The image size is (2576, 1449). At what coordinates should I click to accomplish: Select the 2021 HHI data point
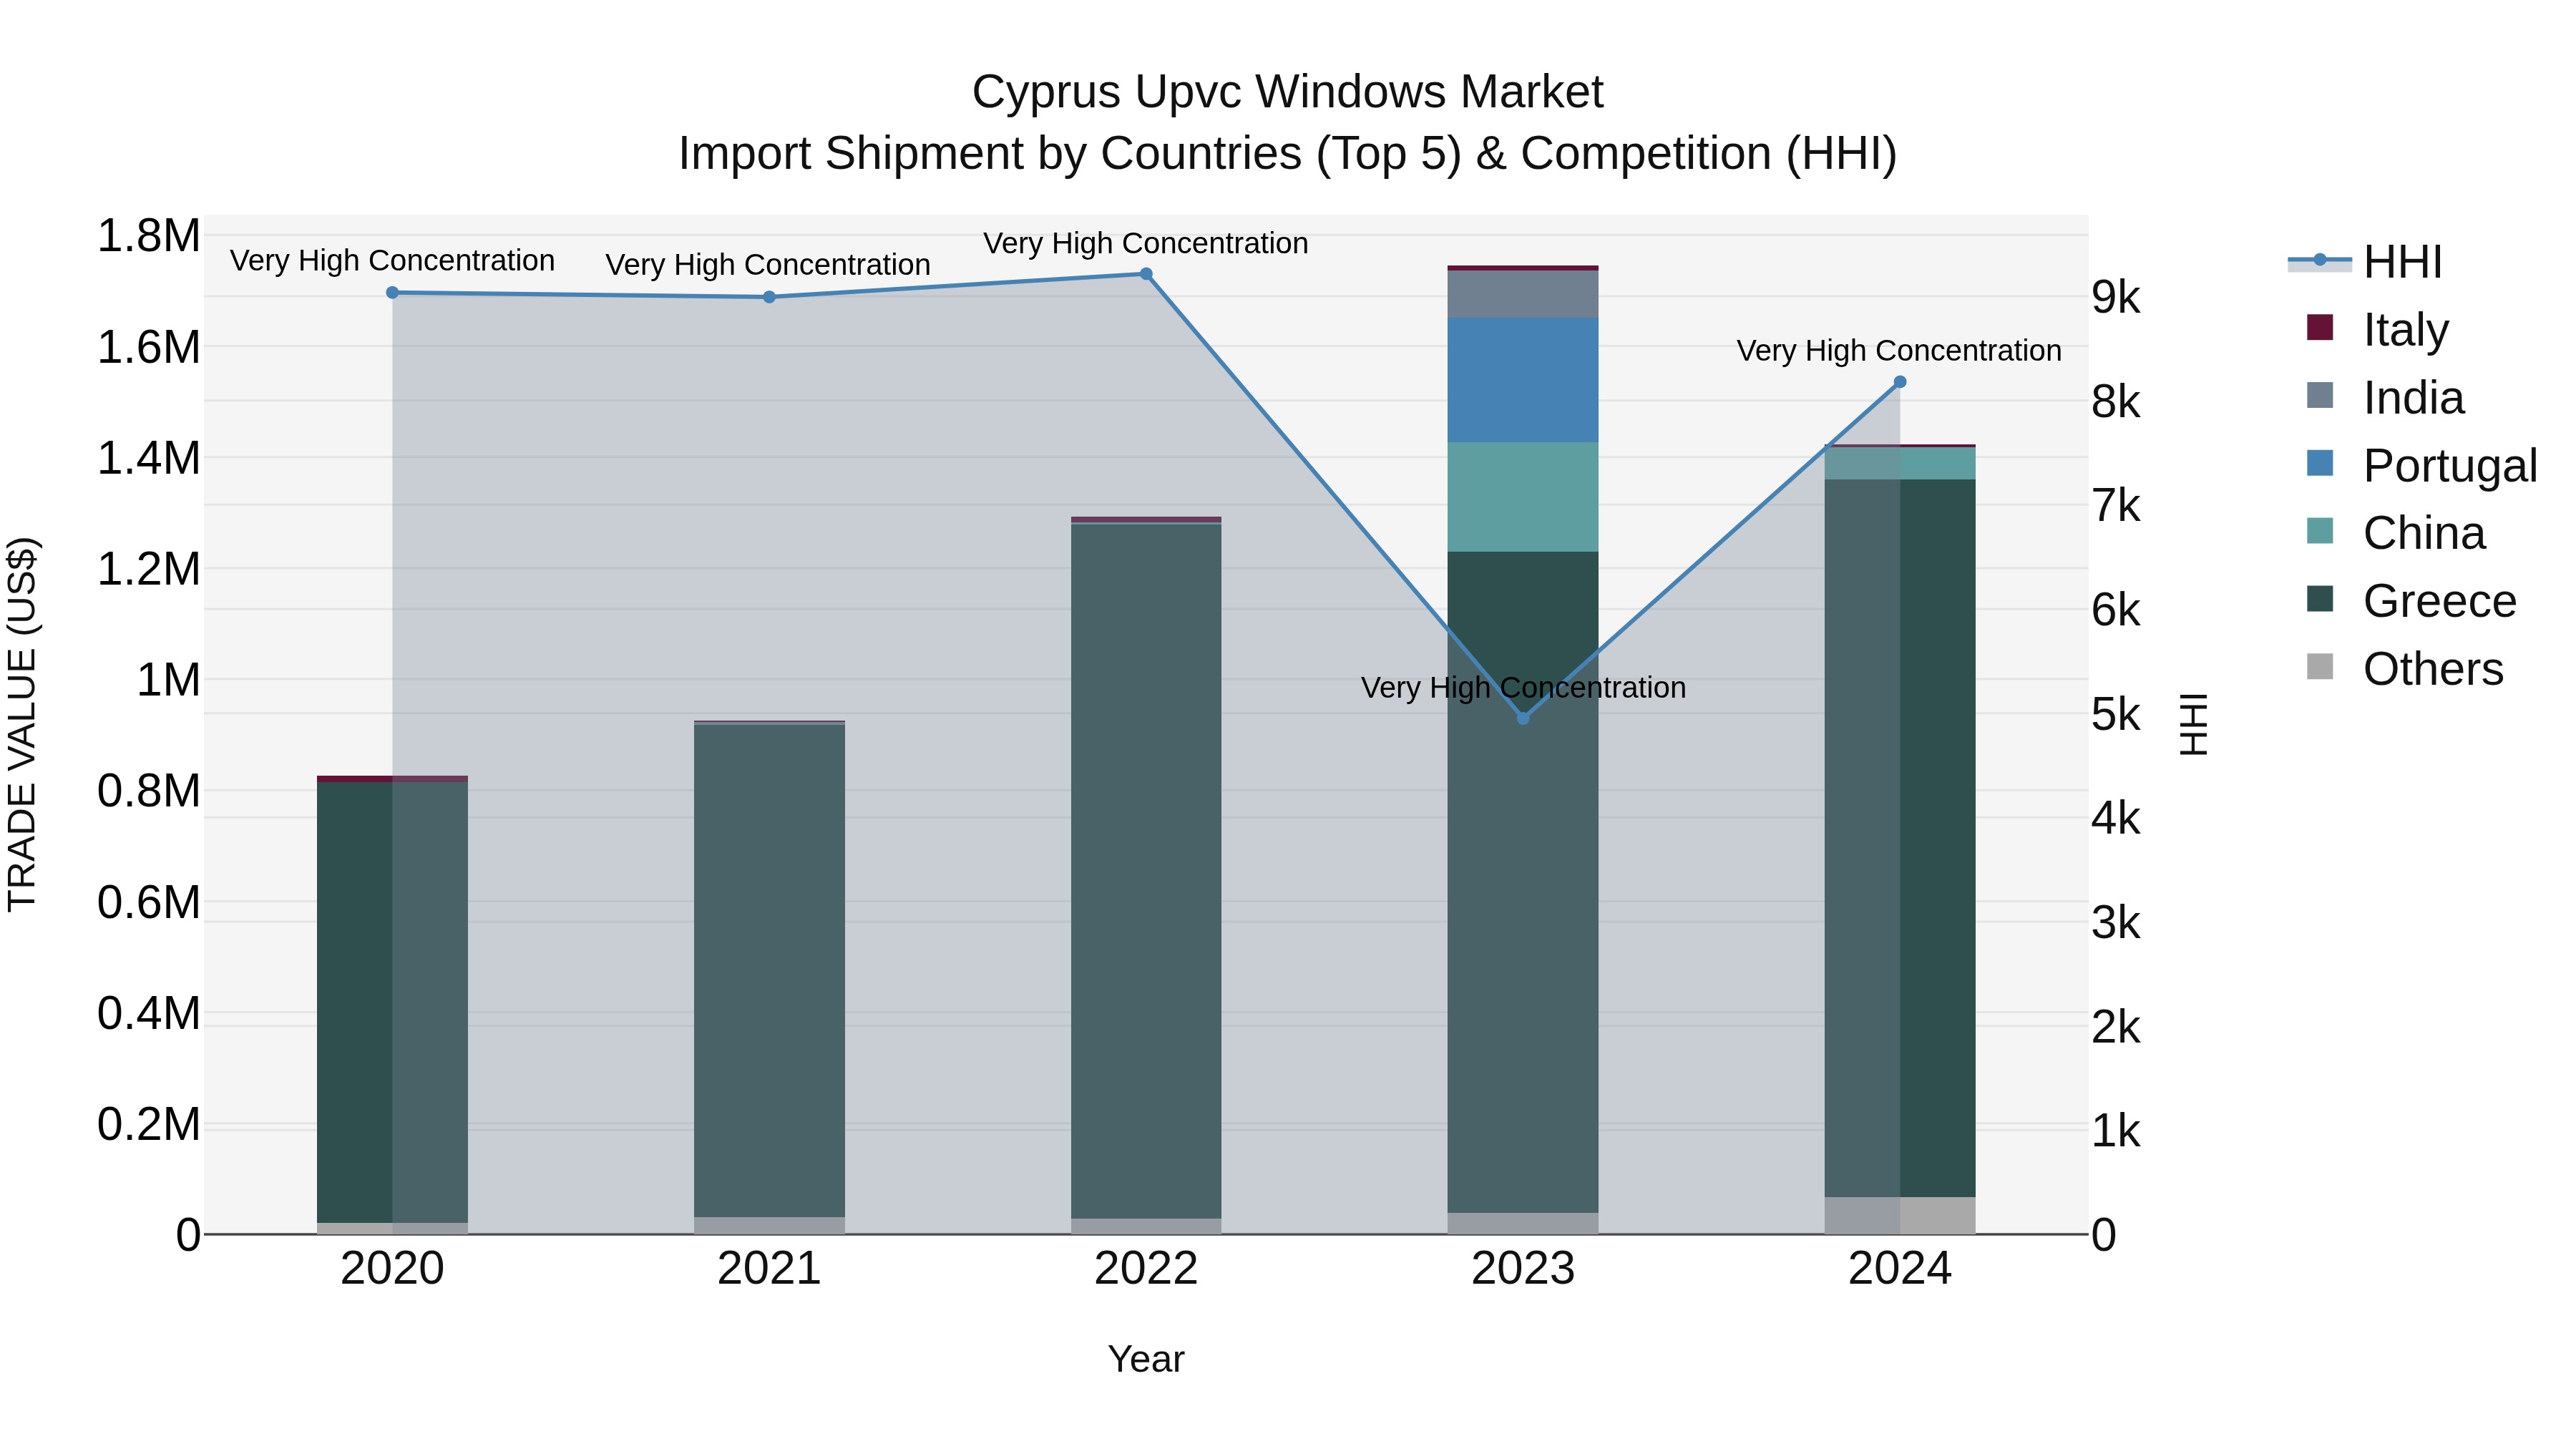point(769,297)
